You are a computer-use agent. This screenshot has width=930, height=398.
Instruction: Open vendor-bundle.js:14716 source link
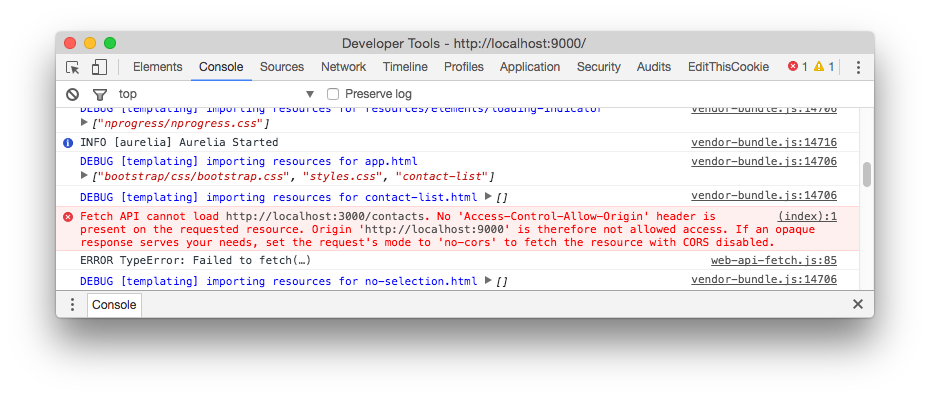(x=764, y=142)
